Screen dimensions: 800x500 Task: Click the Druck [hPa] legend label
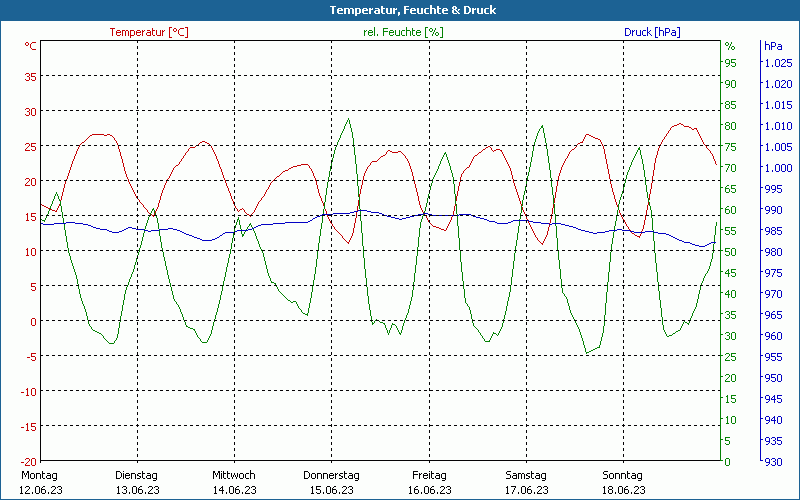[652, 32]
